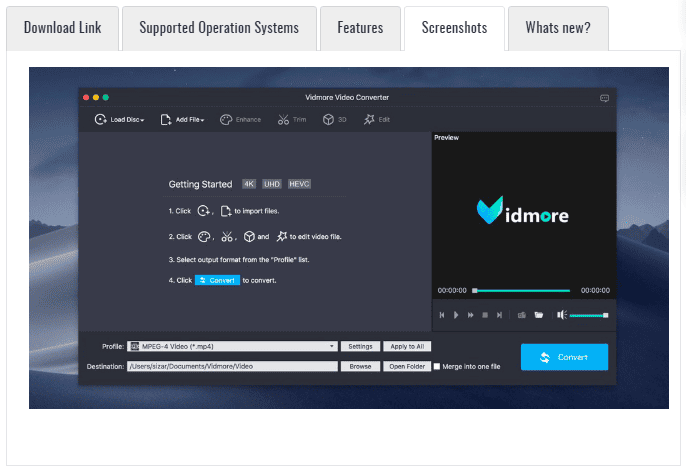Click the 4K badge
This screenshot has height=468, width=686.
(x=249, y=184)
